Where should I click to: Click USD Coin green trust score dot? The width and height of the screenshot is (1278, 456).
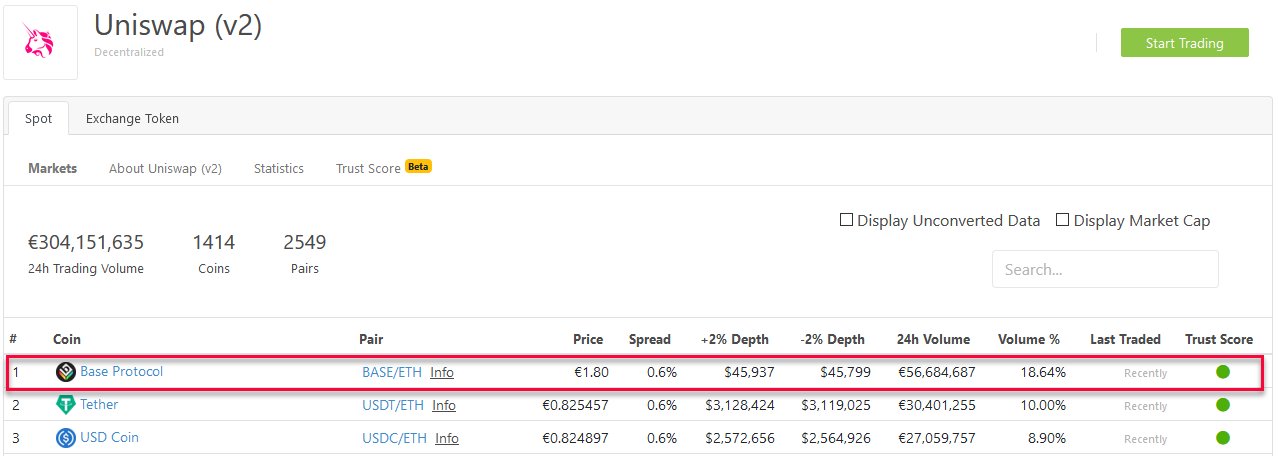coord(1223,438)
